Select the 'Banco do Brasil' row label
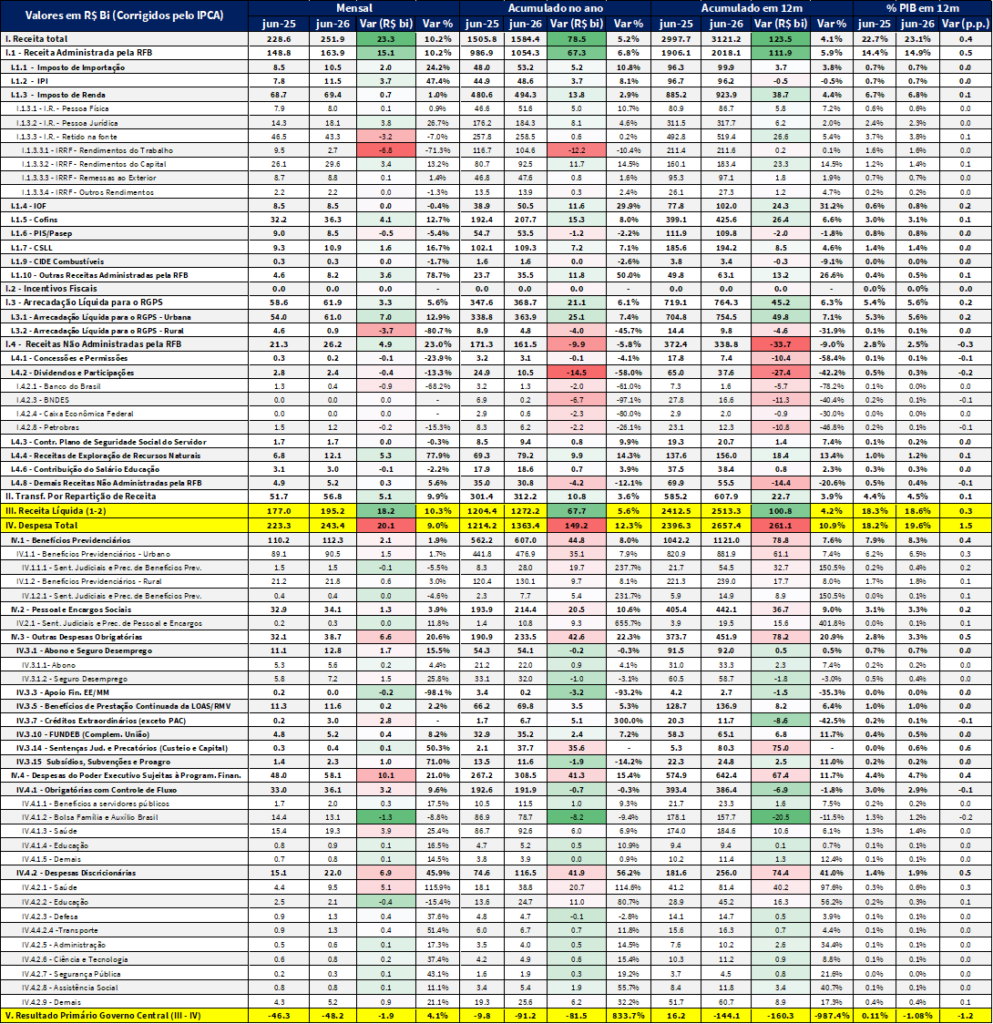The height and width of the screenshot is (1024, 993). (58, 386)
